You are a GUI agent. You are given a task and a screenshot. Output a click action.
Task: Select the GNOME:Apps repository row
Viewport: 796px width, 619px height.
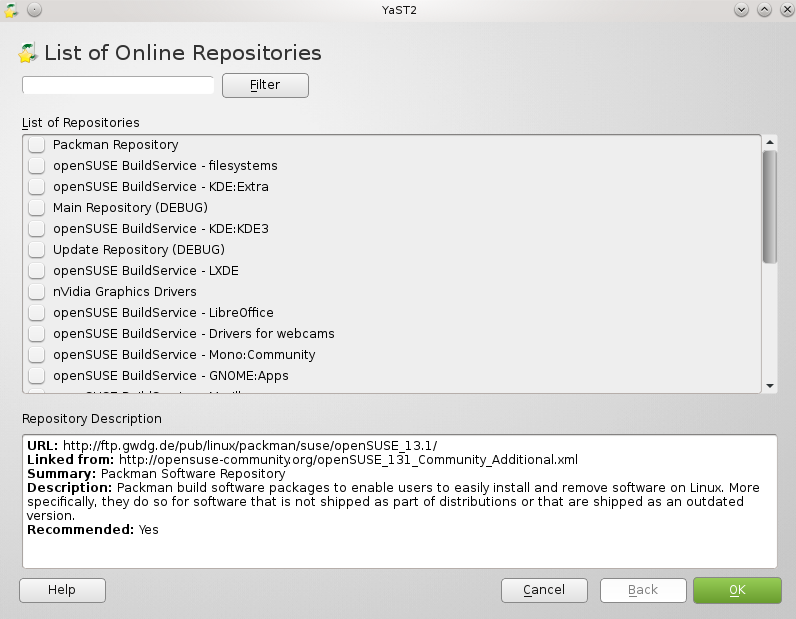click(x=170, y=376)
